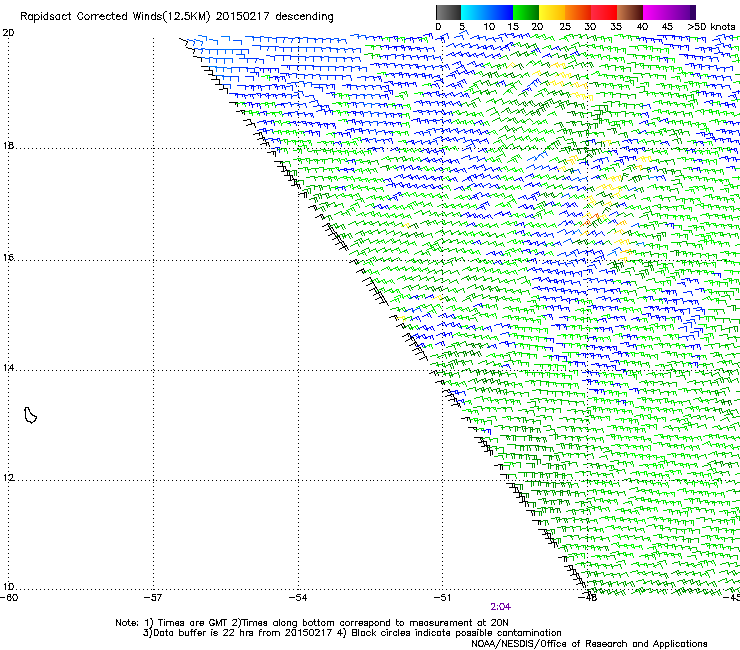
Task: Click the '5' legend scale label
Action: pyautogui.click(x=462, y=27)
